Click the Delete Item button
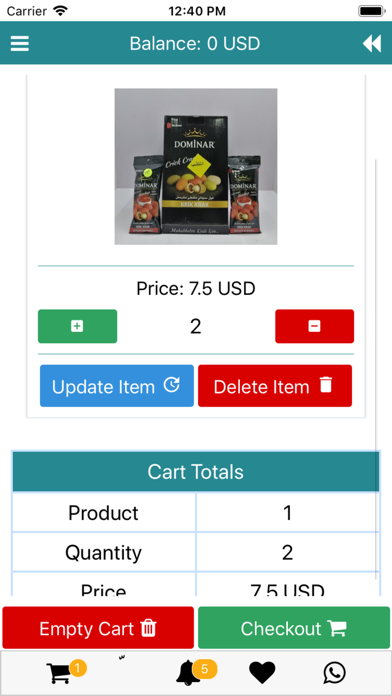The image size is (392, 696). click(x=275, y=386)
